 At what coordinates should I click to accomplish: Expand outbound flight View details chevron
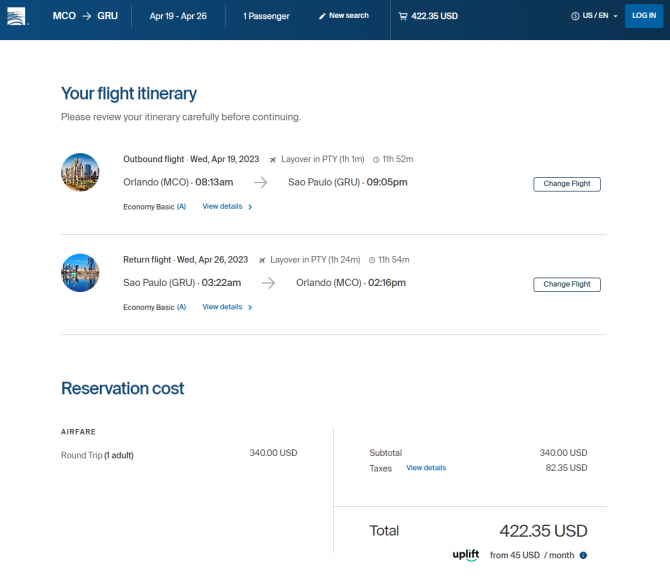tap(250, 207)
